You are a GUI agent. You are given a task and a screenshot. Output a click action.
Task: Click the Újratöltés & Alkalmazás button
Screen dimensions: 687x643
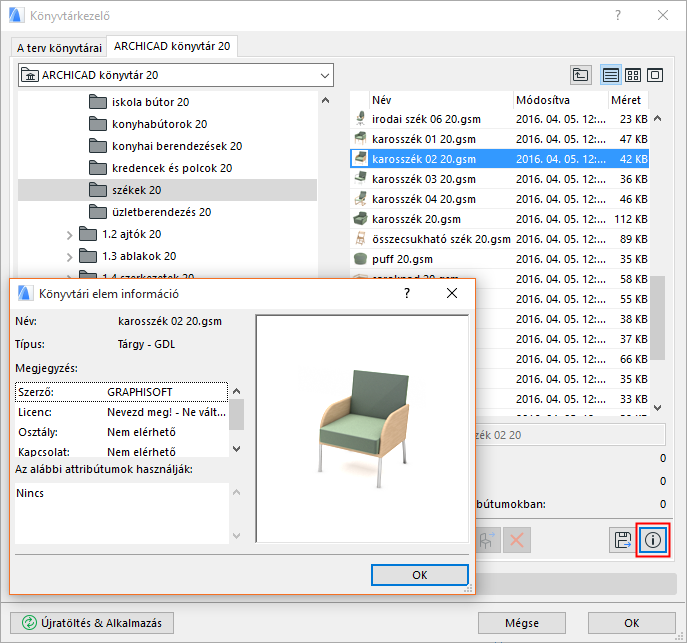click(92, 623)
